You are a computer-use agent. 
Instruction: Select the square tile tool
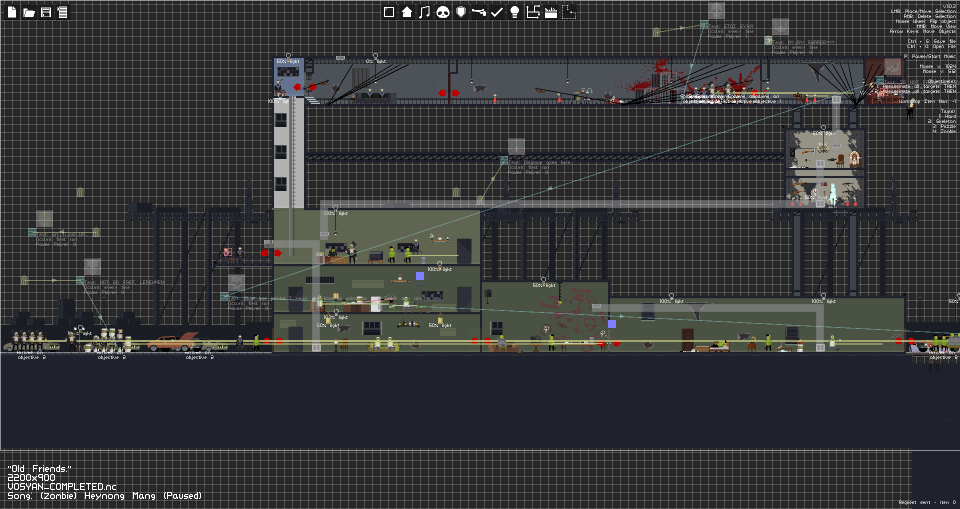(x=389, y=12)
